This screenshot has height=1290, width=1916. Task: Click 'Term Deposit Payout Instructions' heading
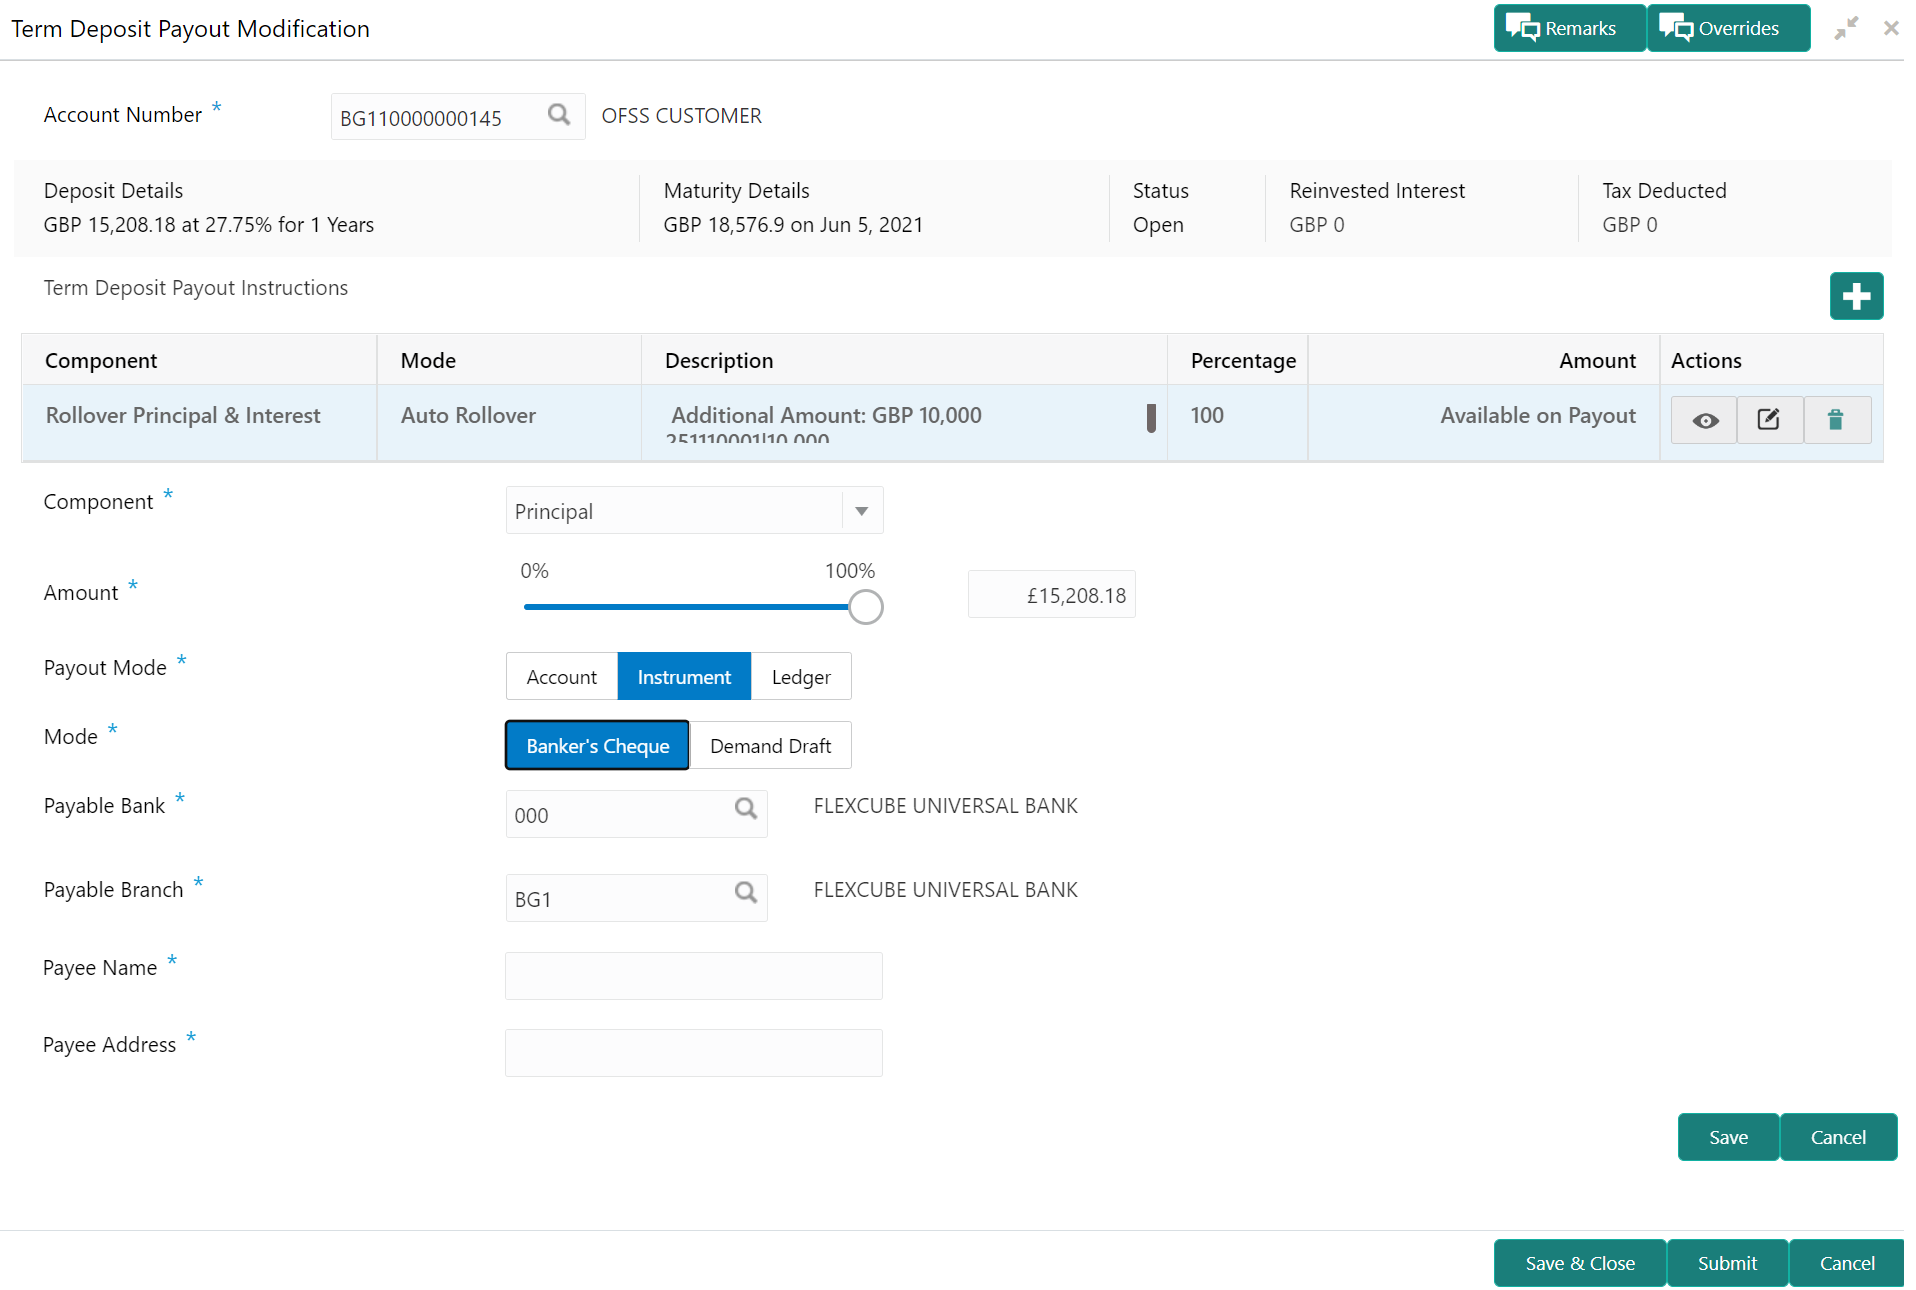(x=196, y=288)
